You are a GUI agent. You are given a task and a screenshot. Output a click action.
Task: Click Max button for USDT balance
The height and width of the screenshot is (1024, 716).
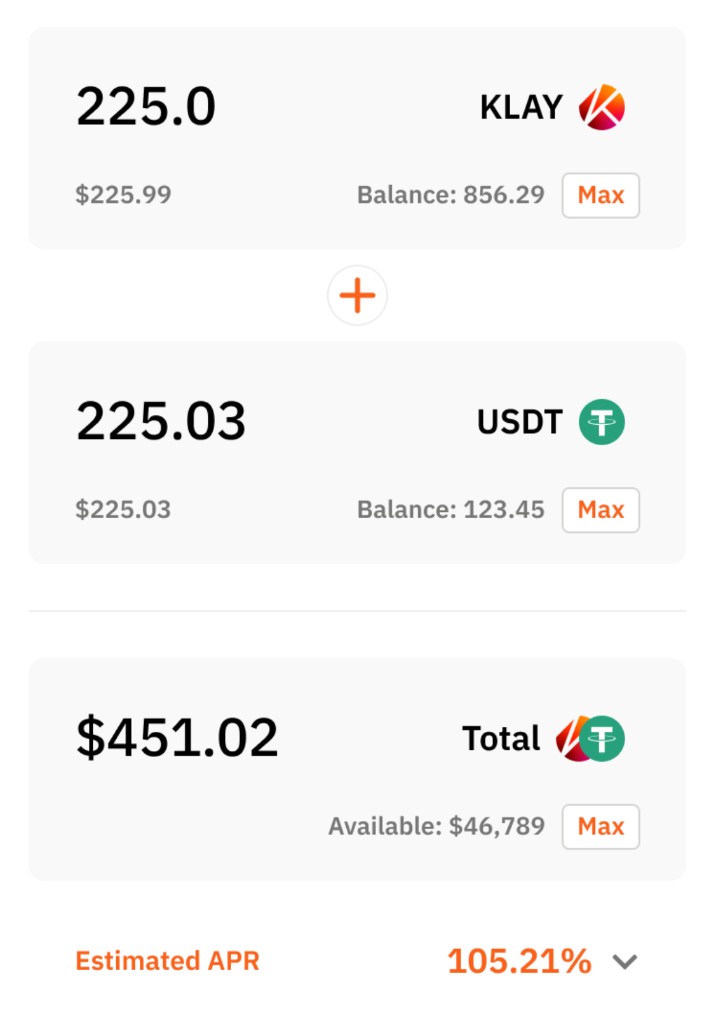click(x=600, y=510)
